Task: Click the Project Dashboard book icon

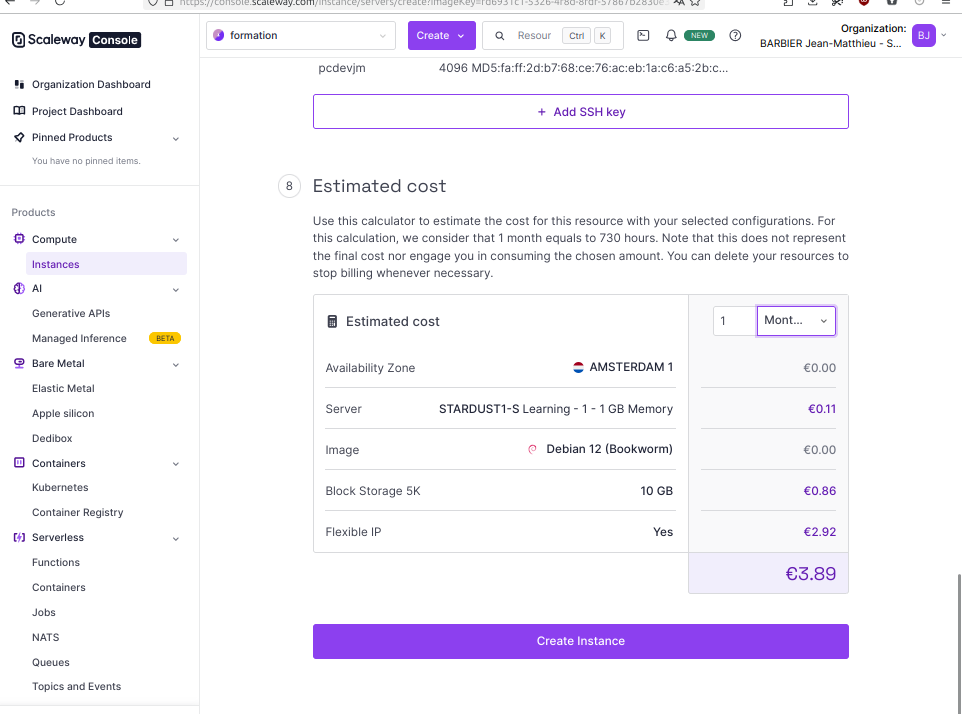Action: 19,111
